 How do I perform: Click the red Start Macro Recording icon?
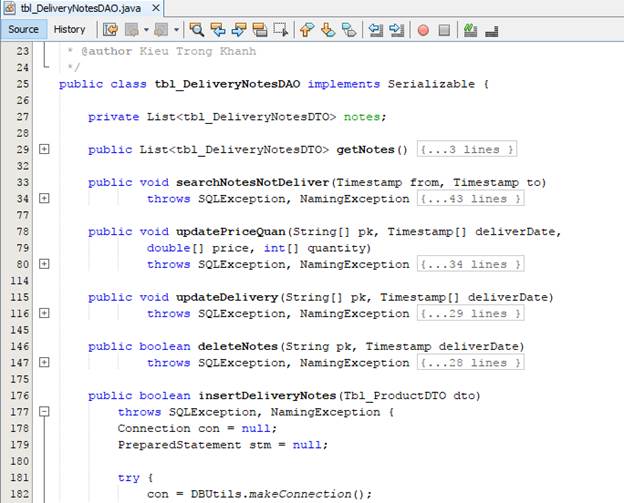click(x=423, y=30)
